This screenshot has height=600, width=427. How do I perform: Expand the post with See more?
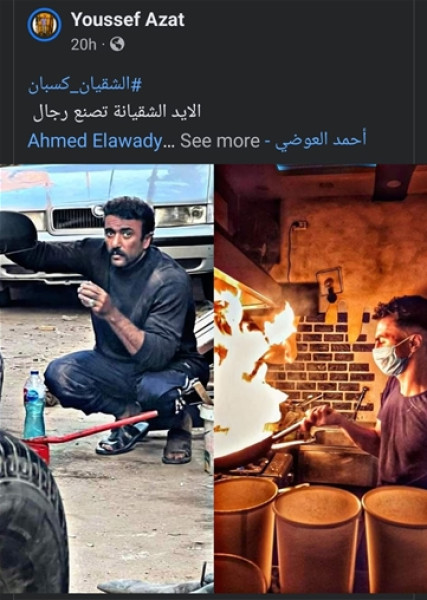coord(220,141)
